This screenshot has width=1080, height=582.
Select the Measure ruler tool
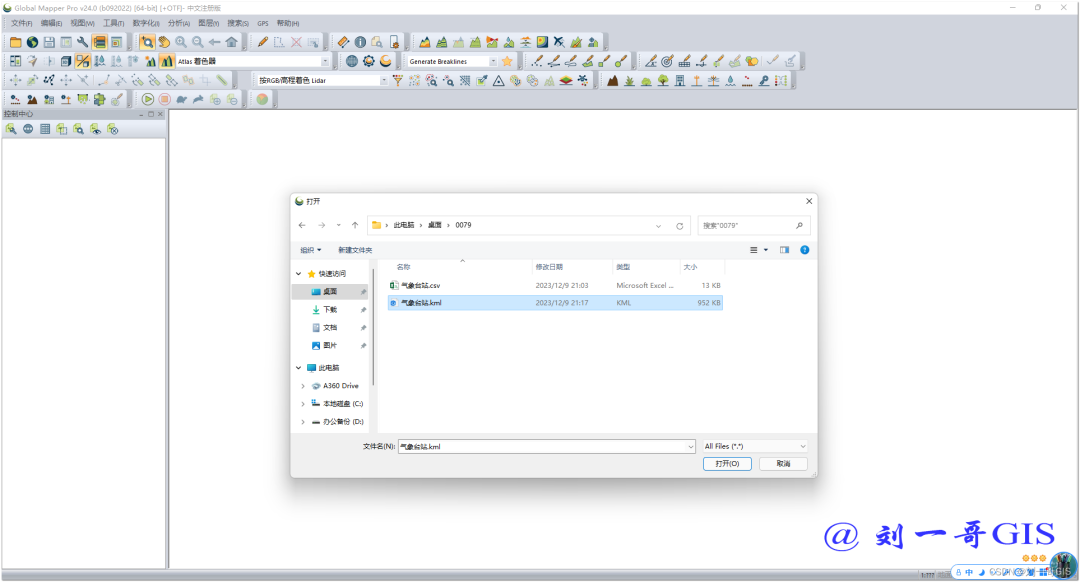343,42
